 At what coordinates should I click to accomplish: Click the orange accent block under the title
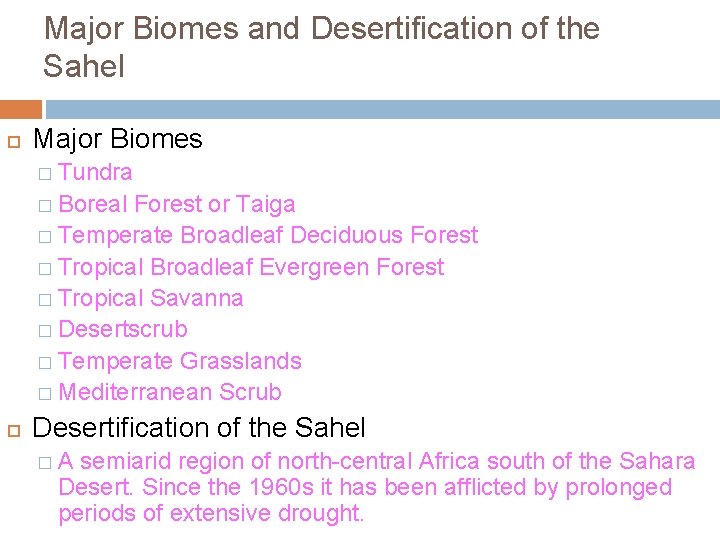coord(20,108)
